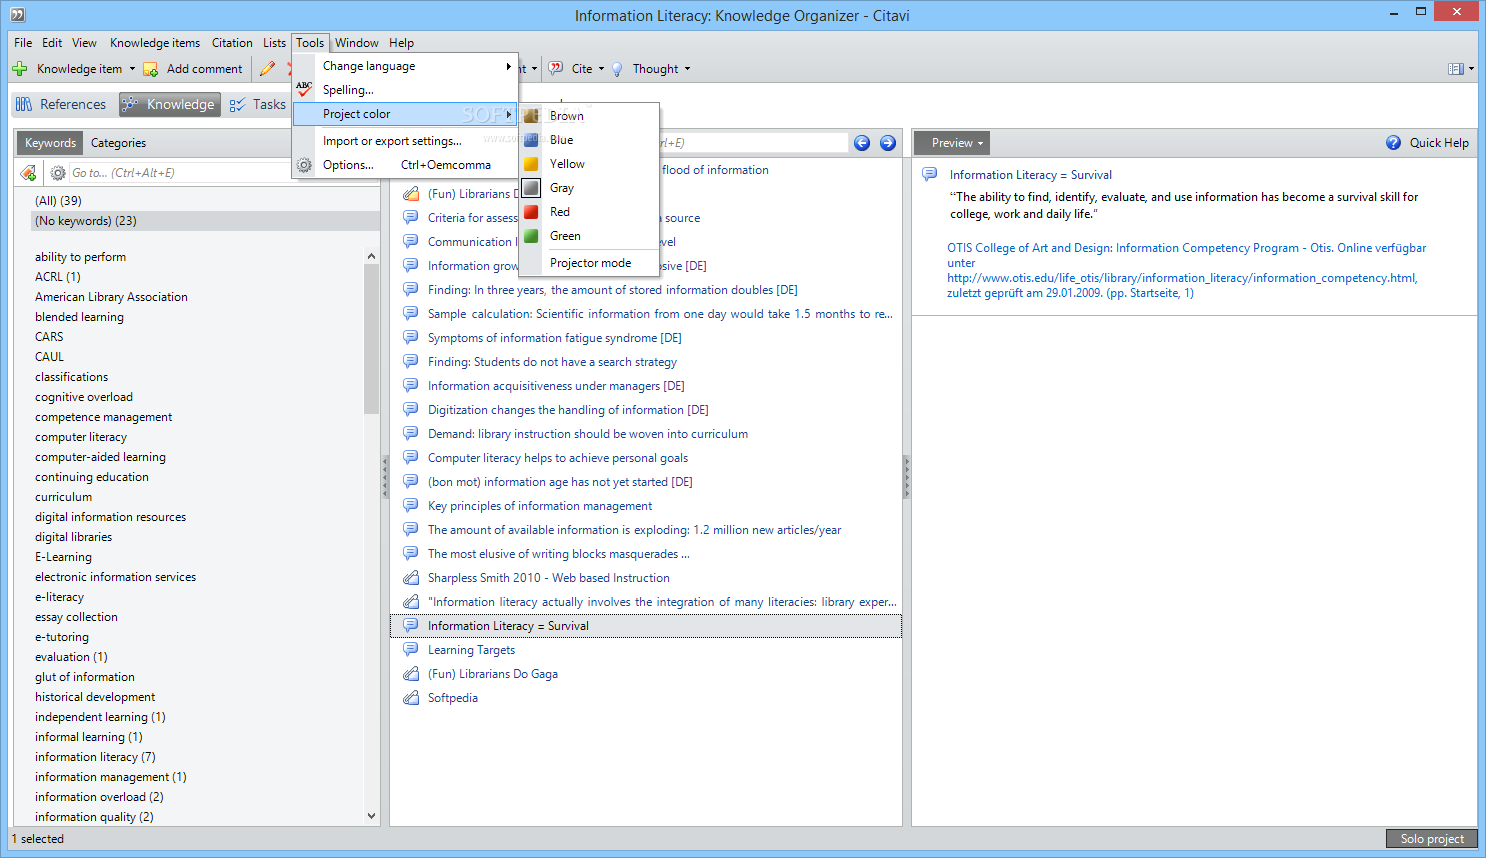The image size is (1486, 858).
Task: Select the (No keywords) (23) filter
Action: click(205, 221)
